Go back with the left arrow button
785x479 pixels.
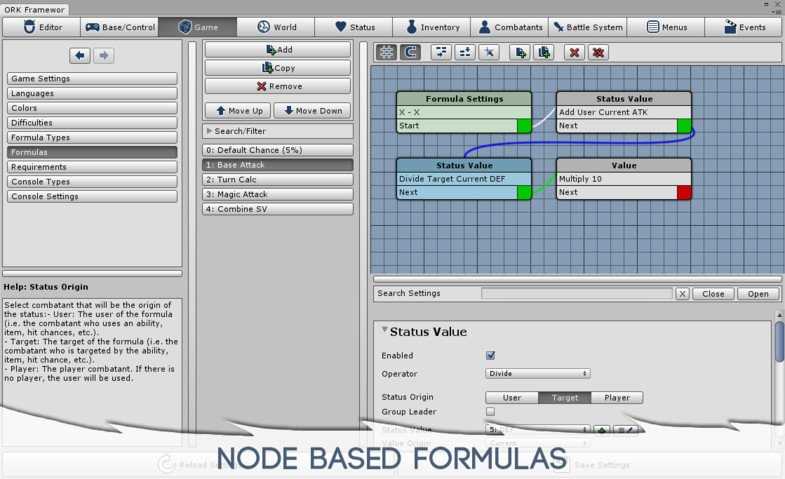(80, 55)
